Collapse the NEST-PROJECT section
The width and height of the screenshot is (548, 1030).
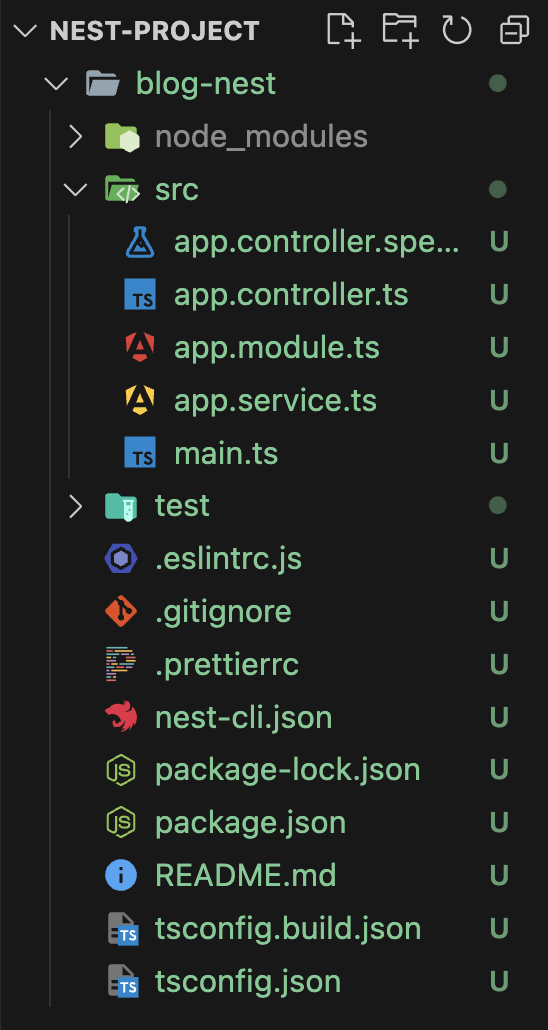[24, 30]
